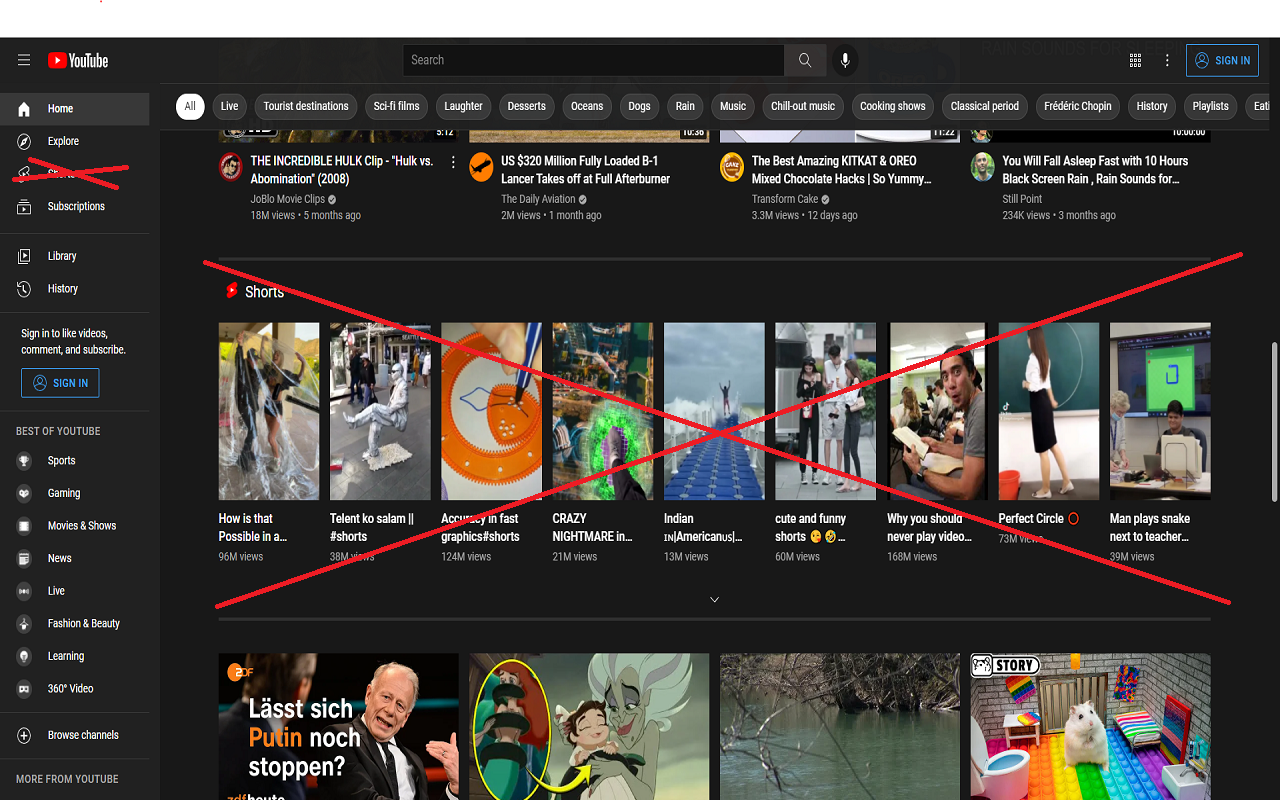Image resolution: width=1280 pixels, height=800 pixels.
Task: Open the YouTube apps grid icon
Action: tap(1135, 60)
